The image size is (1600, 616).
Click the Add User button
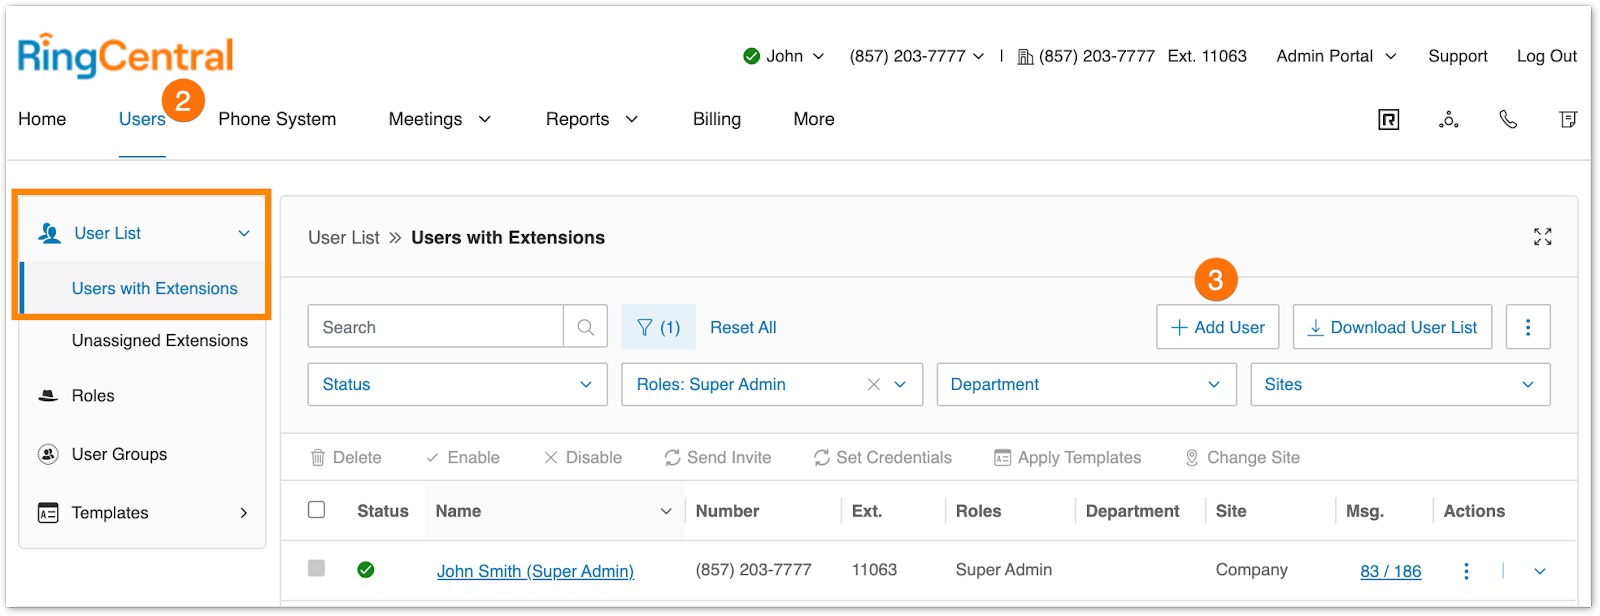click(x=1217, y=327)
